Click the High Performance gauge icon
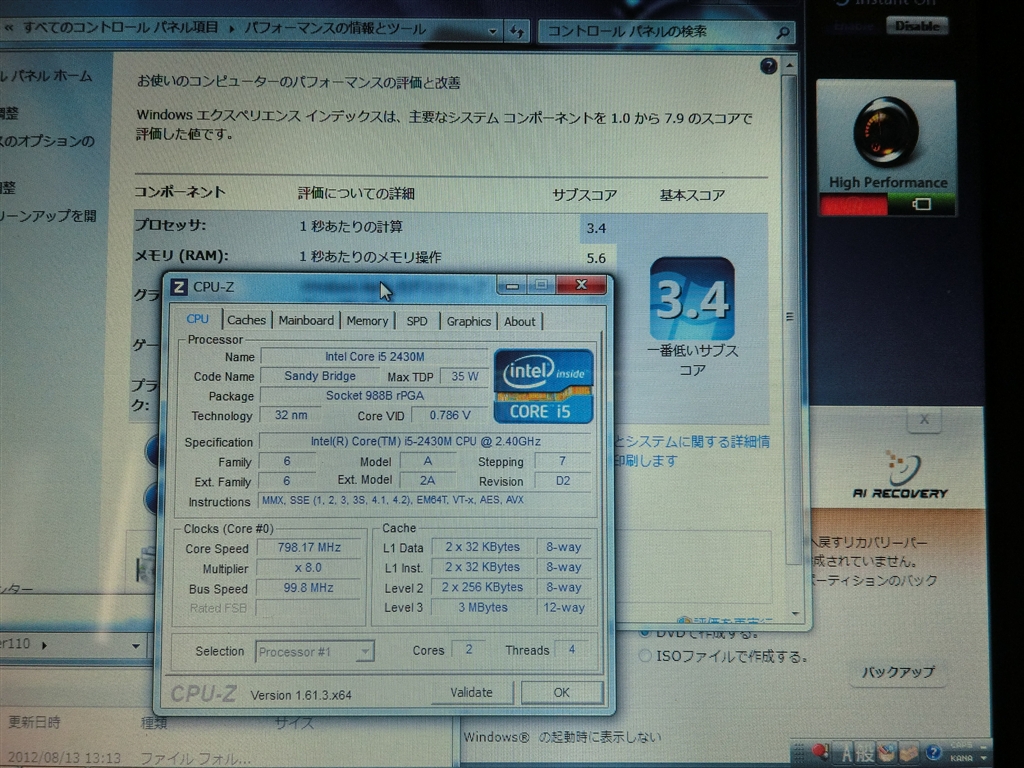This screenshot has width=1024, height=768. pos(885,131)
